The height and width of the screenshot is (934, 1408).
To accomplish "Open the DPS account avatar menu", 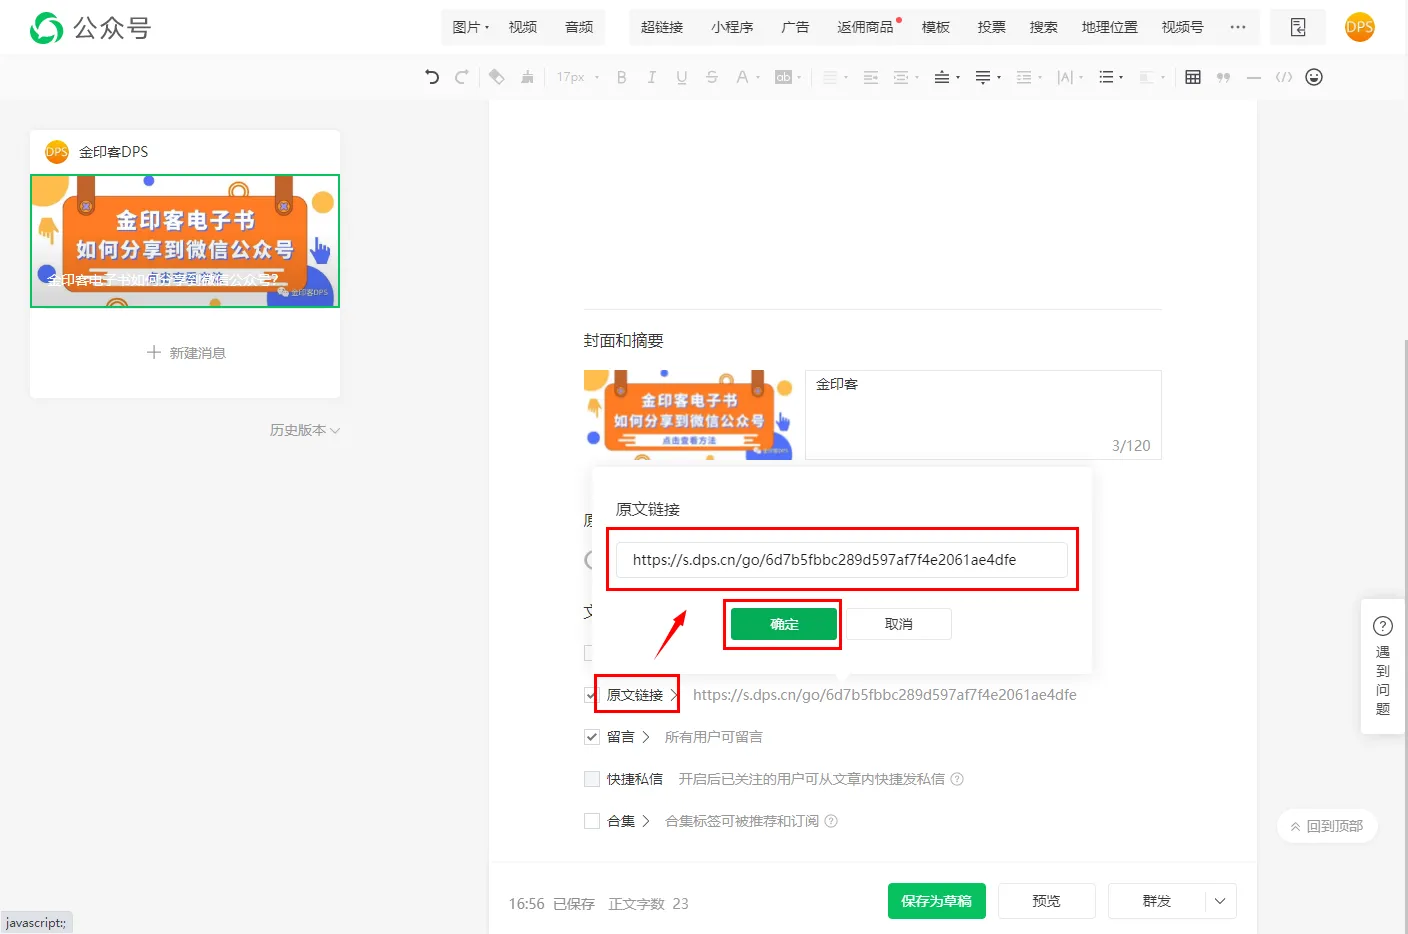I will click(x=1360, y=27).
